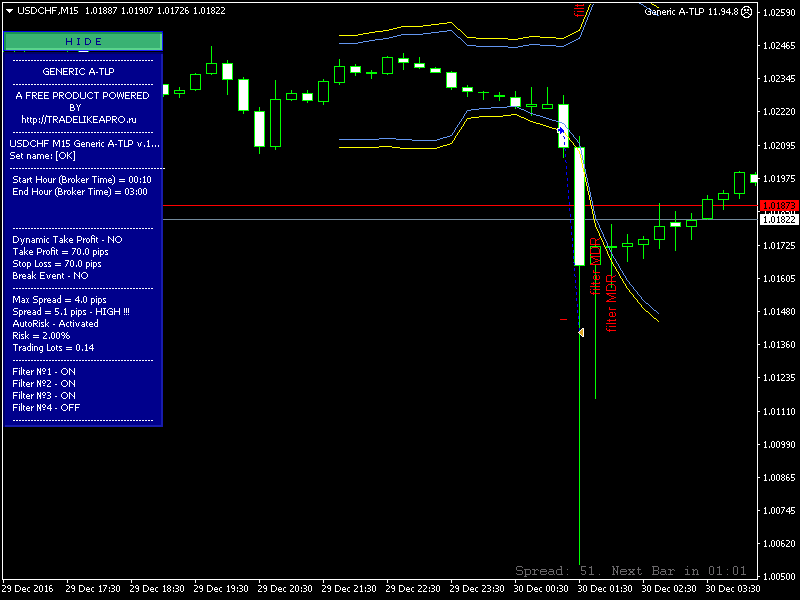The image size is (800, 600).
Task: Click "Start Hour (Broker Time) = 00:10" text
Action: point(82,180)
